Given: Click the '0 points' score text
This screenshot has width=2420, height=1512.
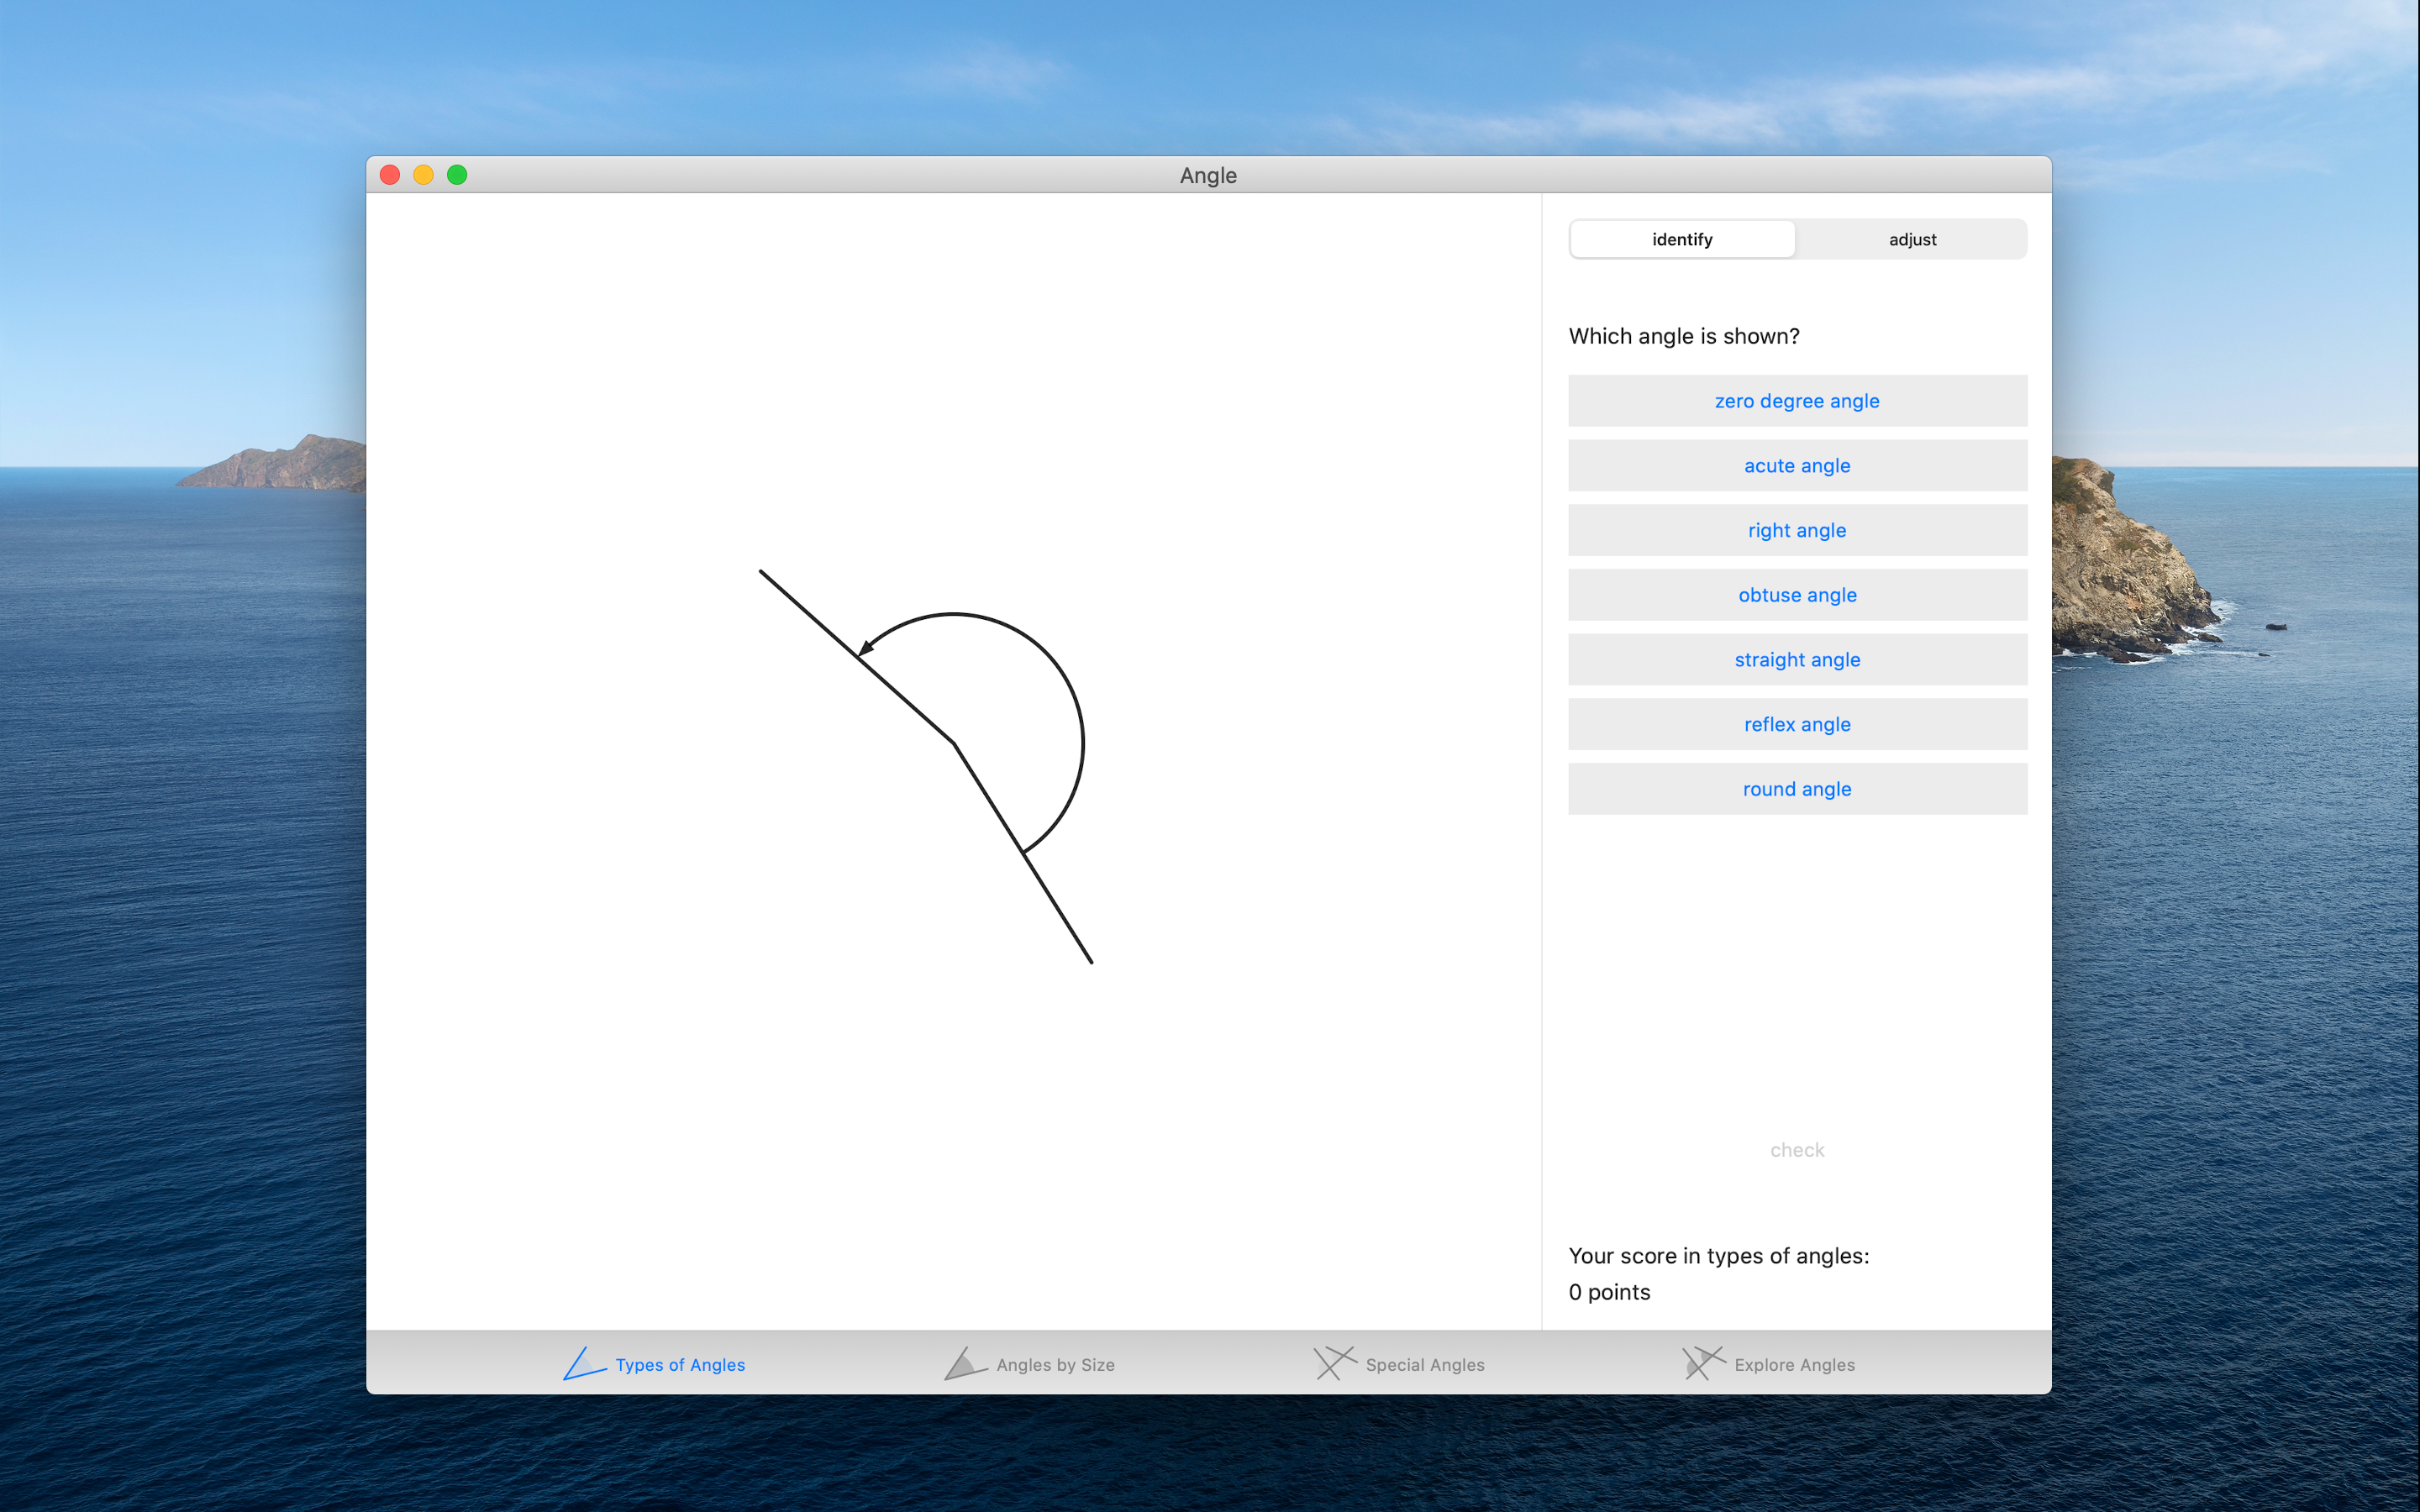Looking at the screenshot, I should tap(1609, 1292).
